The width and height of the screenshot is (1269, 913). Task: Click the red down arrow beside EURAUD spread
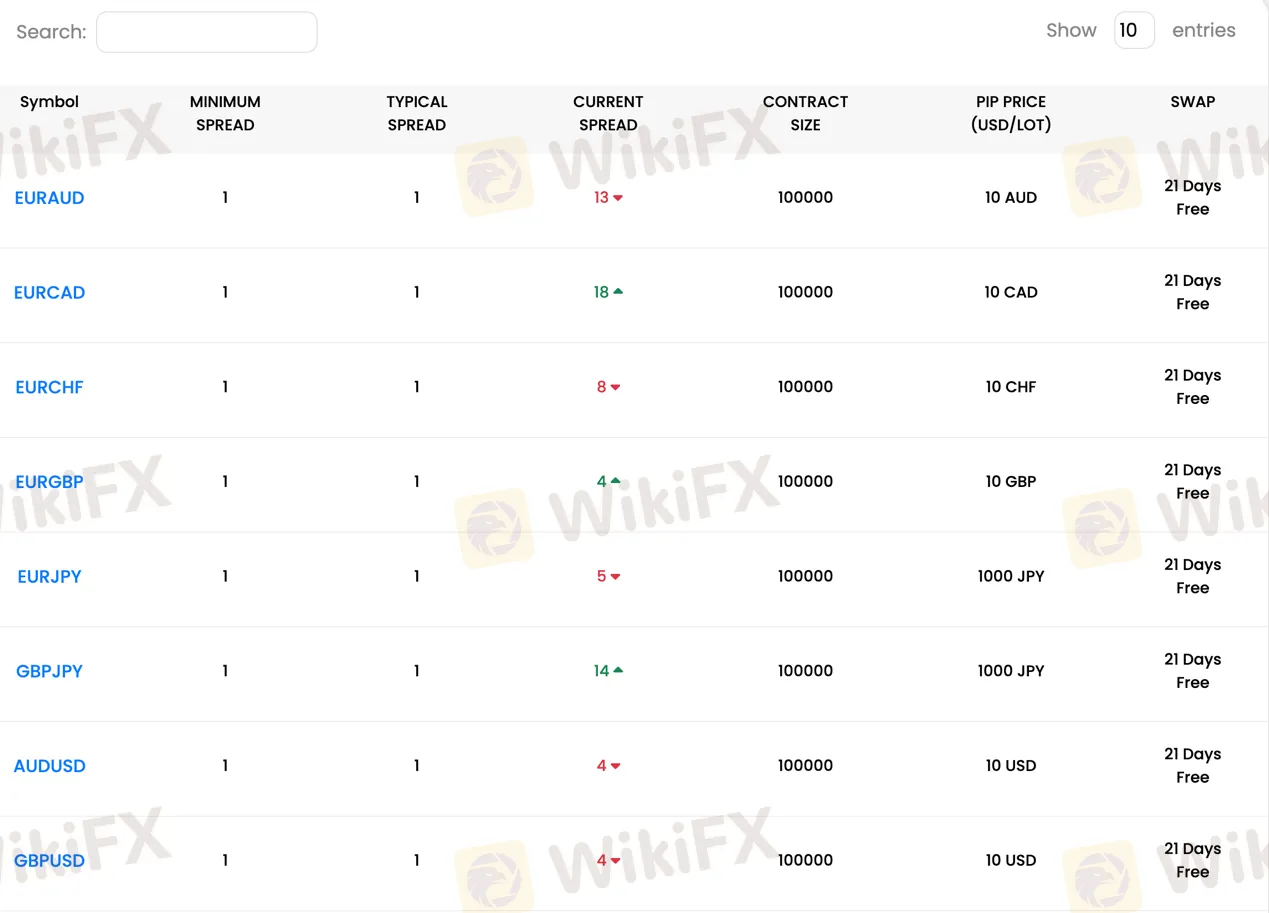coord(618,198)
